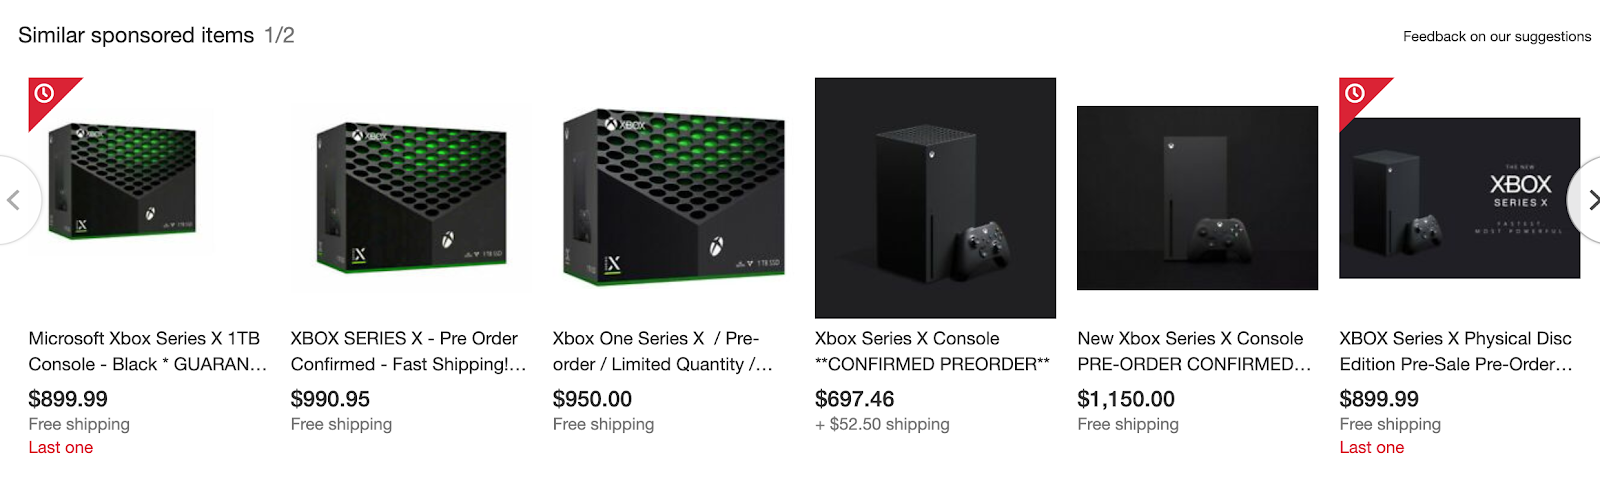Click the $697.46 console with controller image
Image resolution: width=1600 pixels, height=484 pixels.
[x=935, y=198]
